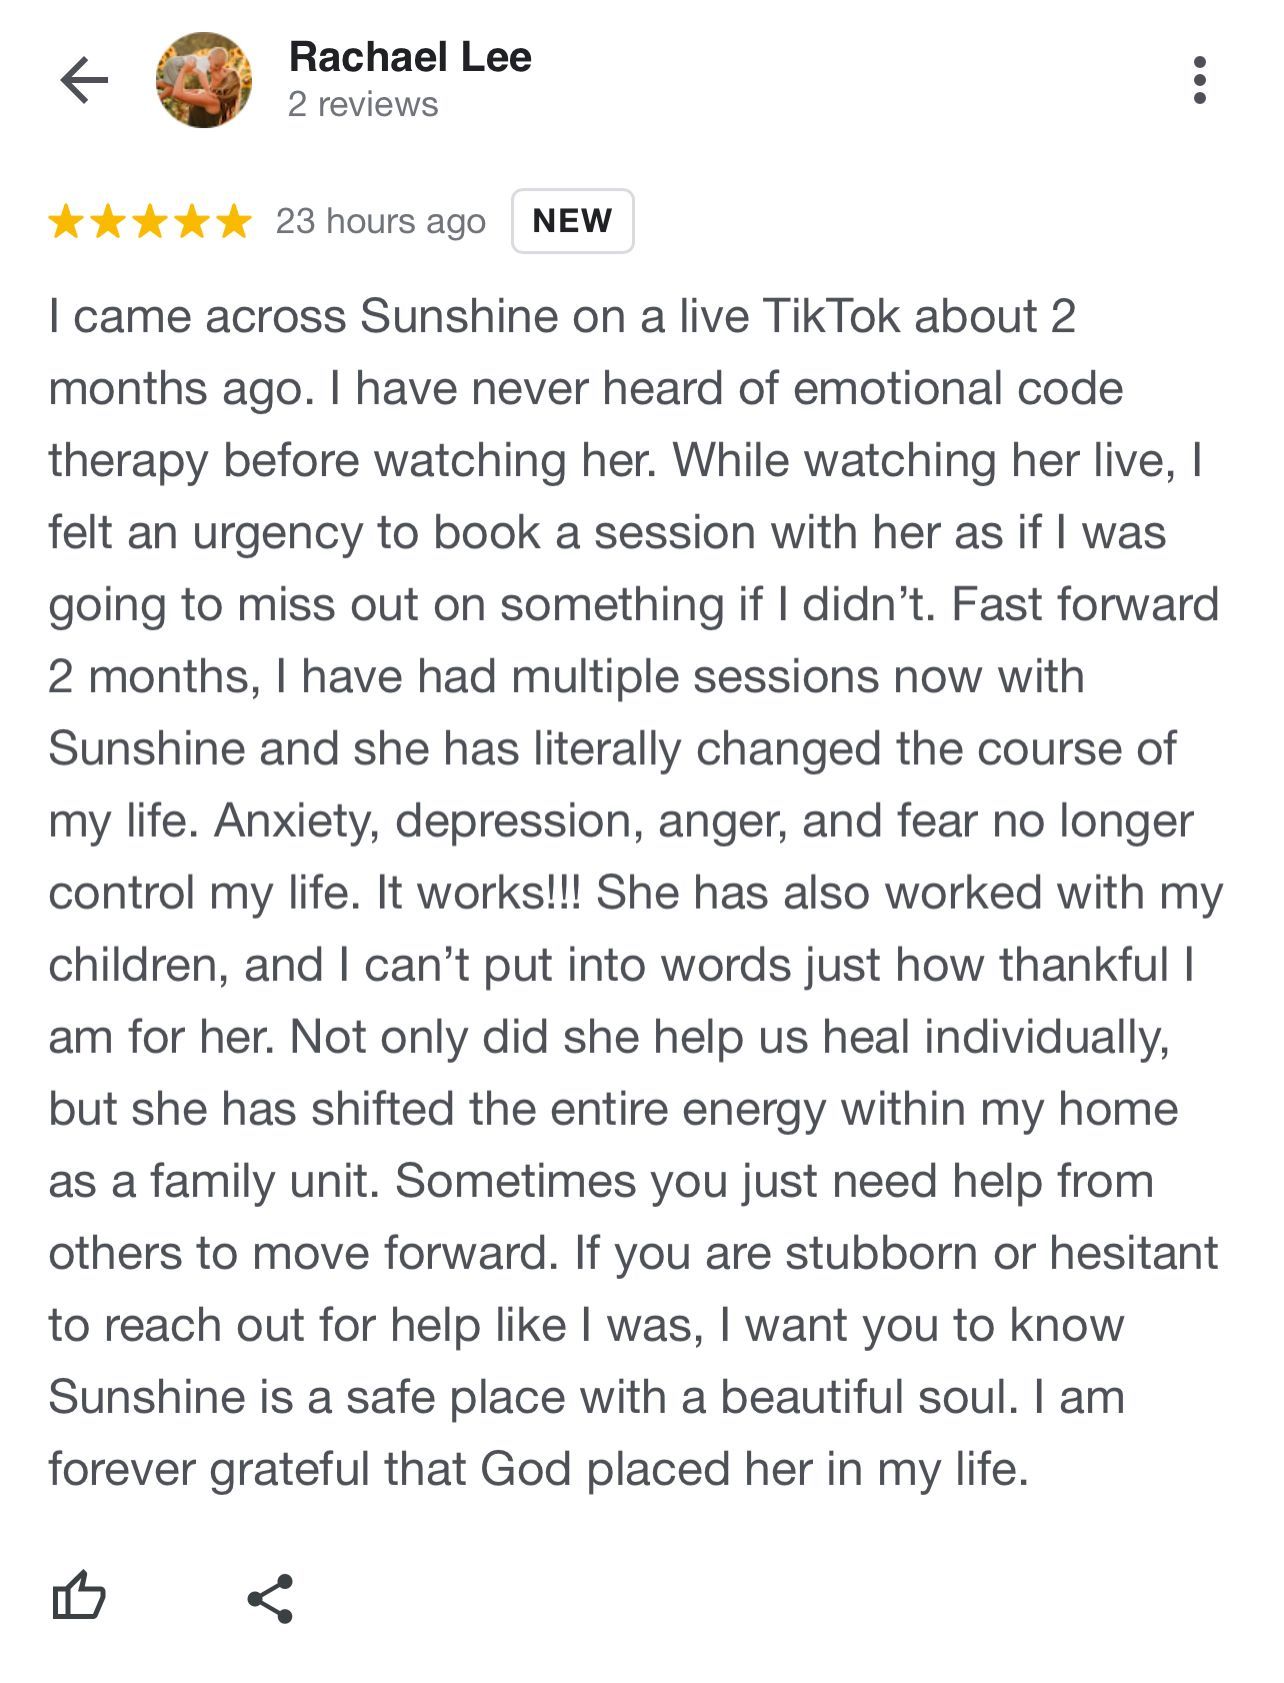Click the "23 hours ago" timestamp
Screen dimensions: 1284x1683
pyautogui.click(x=381, y=221)
